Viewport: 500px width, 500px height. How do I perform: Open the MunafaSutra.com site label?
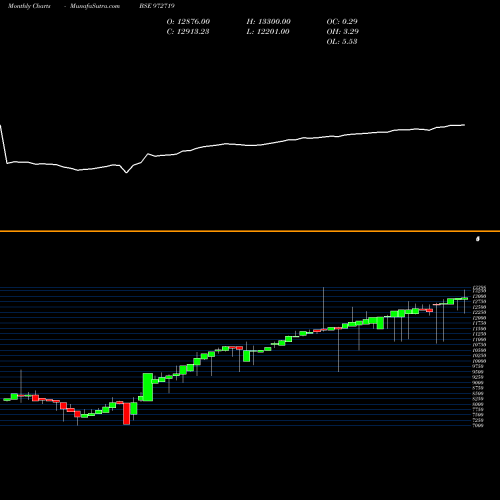click(x=95, y=6)
